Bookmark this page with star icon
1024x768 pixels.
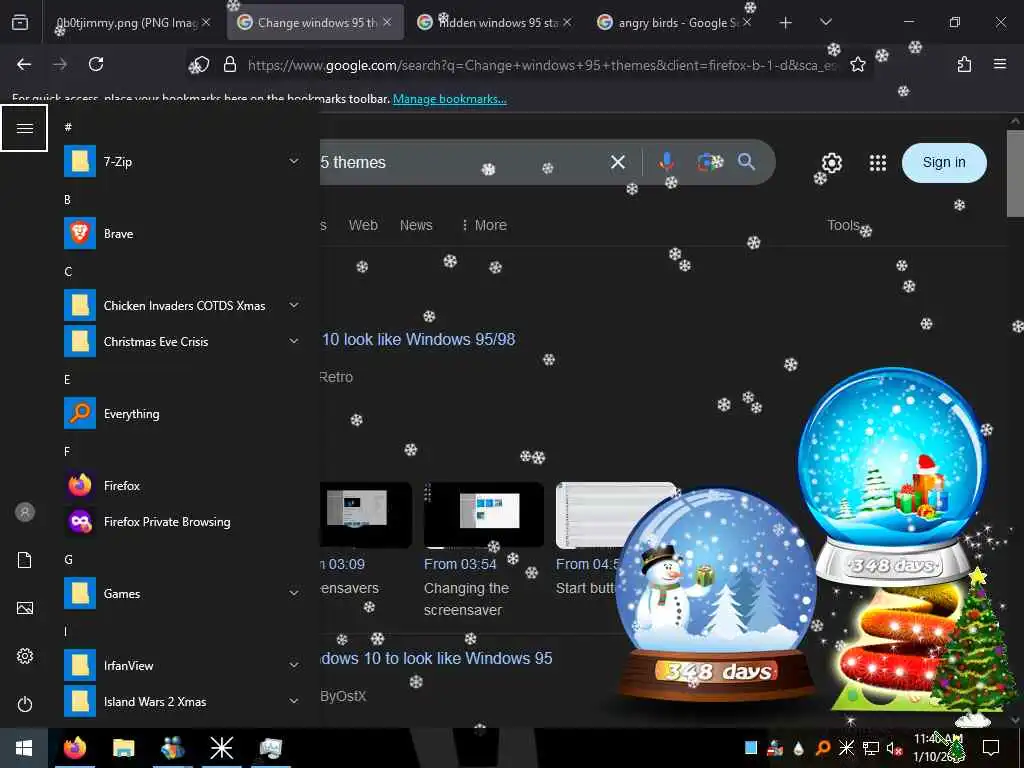tap(857, 64)
